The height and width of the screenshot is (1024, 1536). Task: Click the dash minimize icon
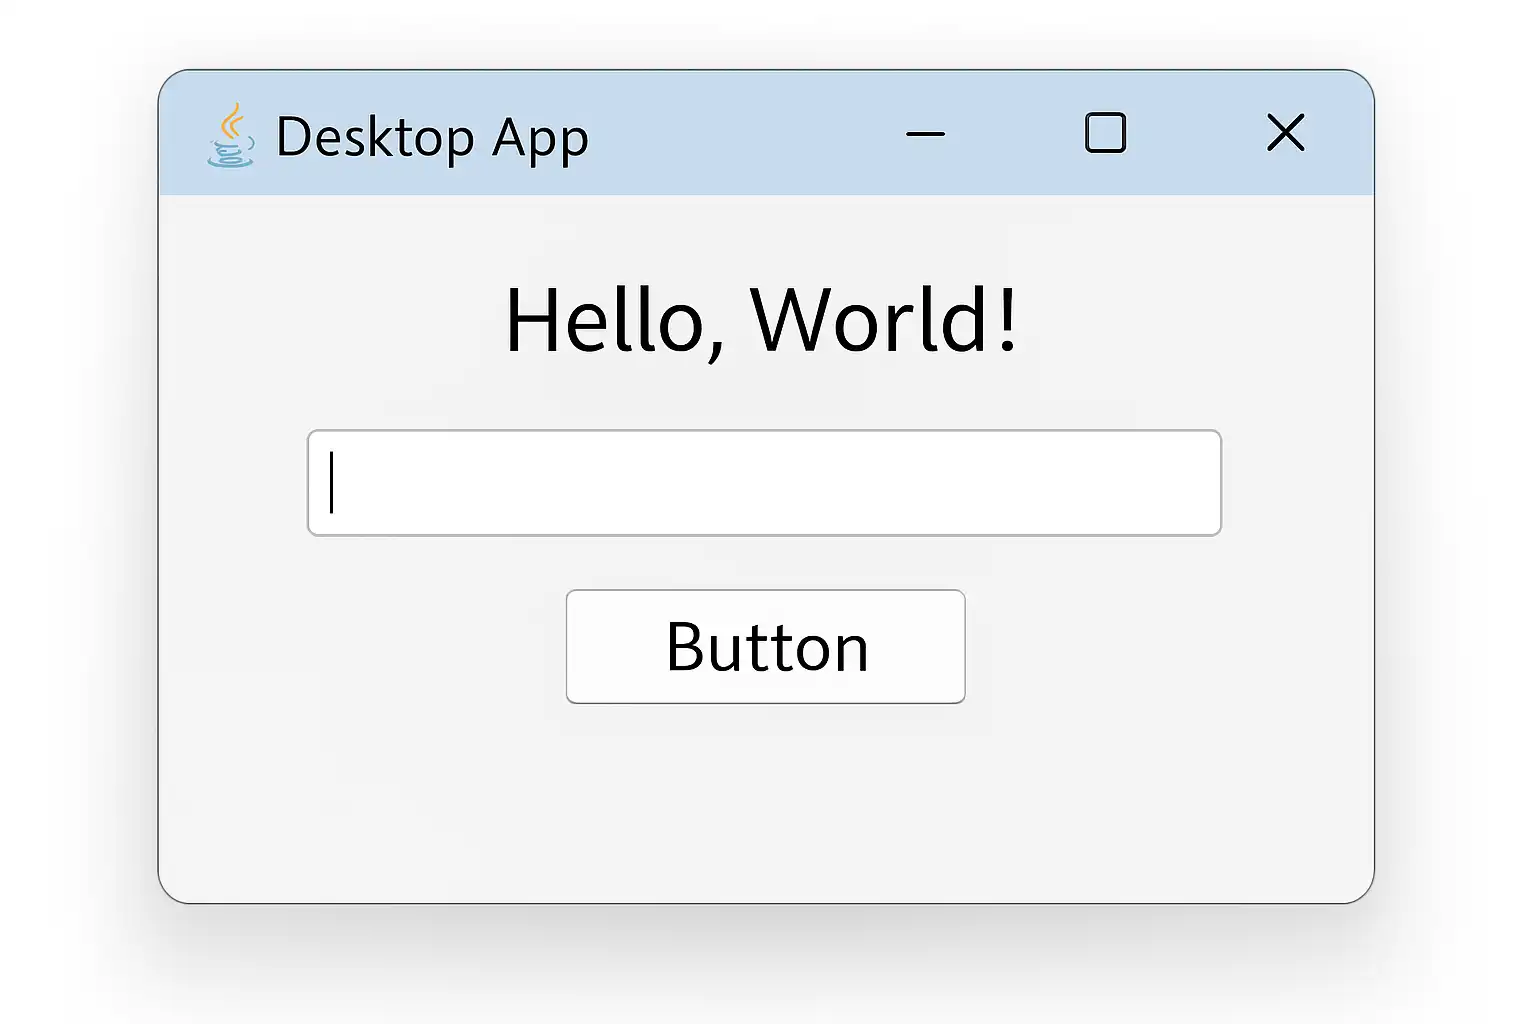(x=925, y=134)
